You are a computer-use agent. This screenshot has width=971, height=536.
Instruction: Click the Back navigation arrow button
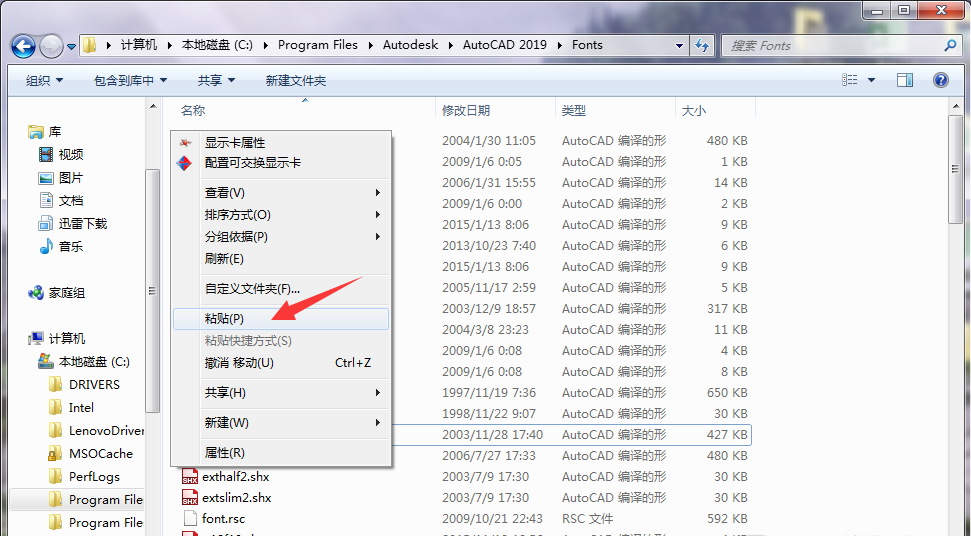(x=24, y=46)
